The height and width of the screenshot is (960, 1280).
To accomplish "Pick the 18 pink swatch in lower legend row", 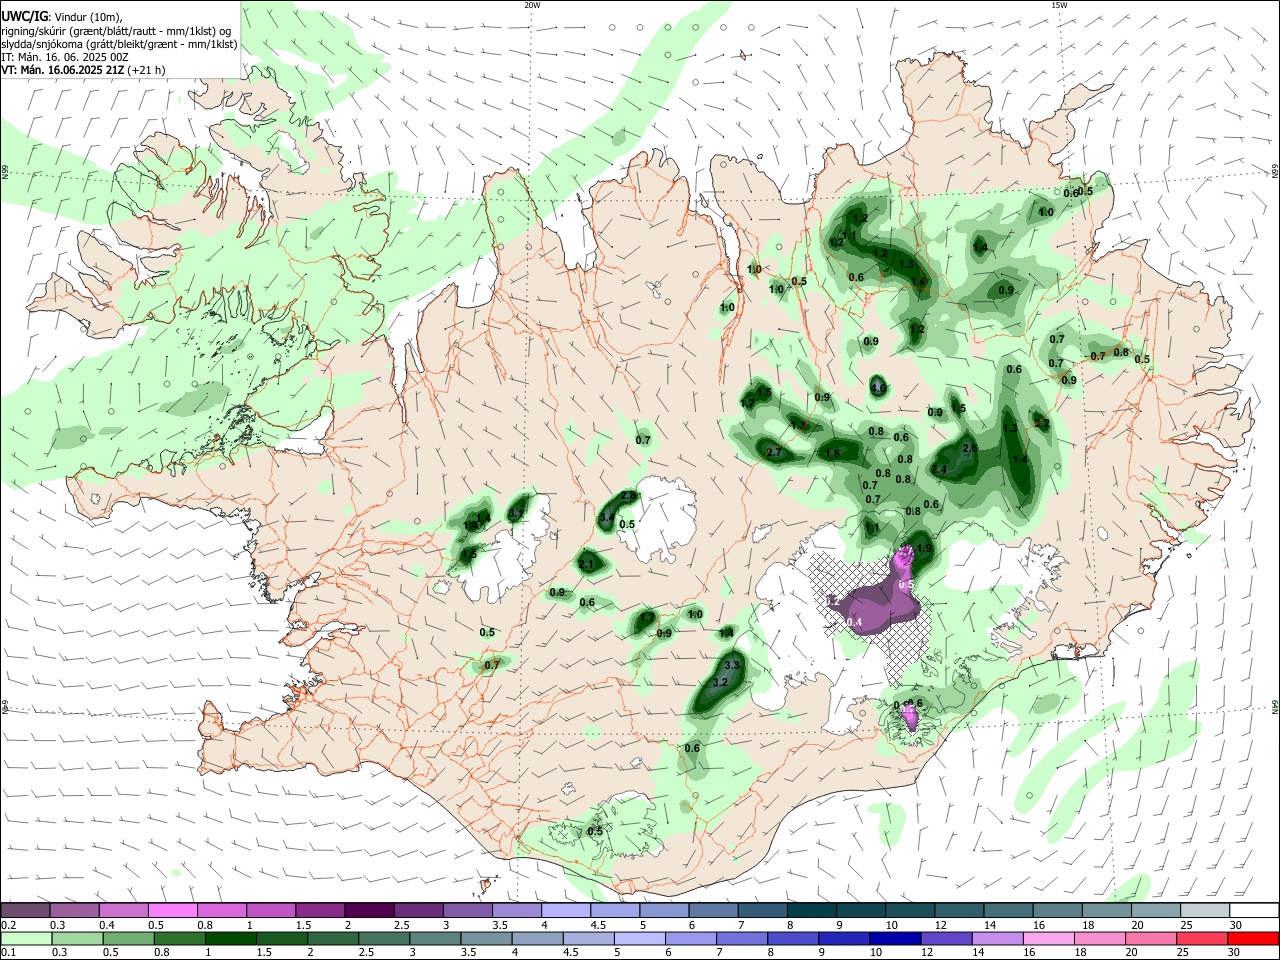I will point(1101,939).
